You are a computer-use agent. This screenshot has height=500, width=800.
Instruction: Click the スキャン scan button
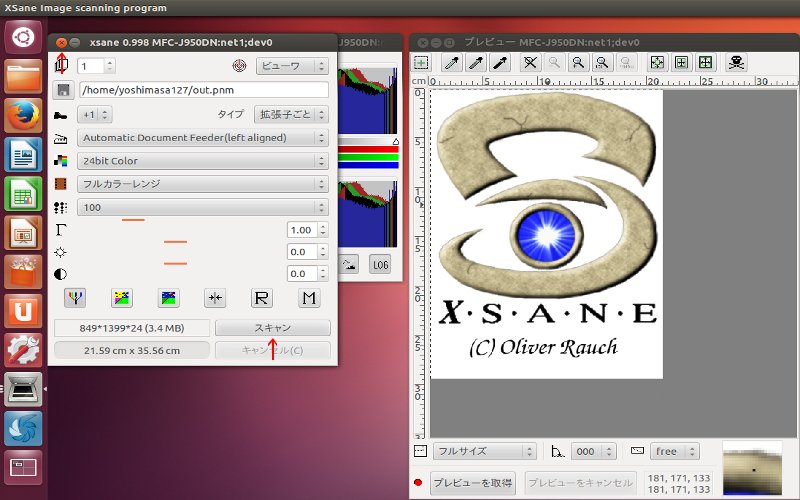click(272, 328)
